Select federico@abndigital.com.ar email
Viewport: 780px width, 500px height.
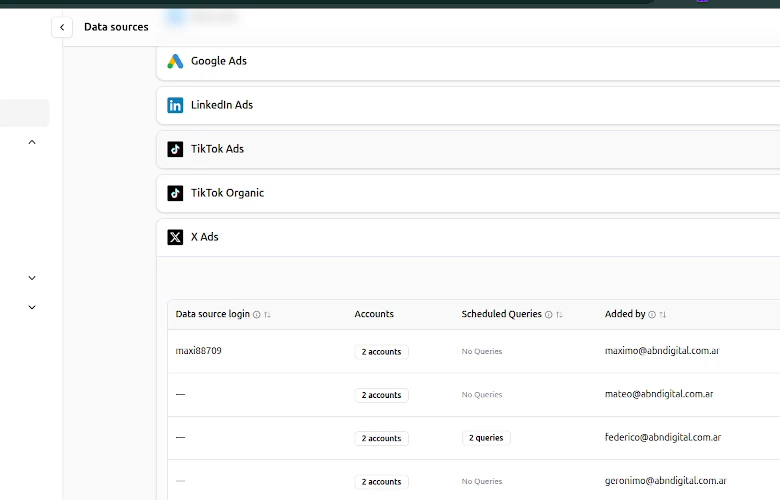663,437
